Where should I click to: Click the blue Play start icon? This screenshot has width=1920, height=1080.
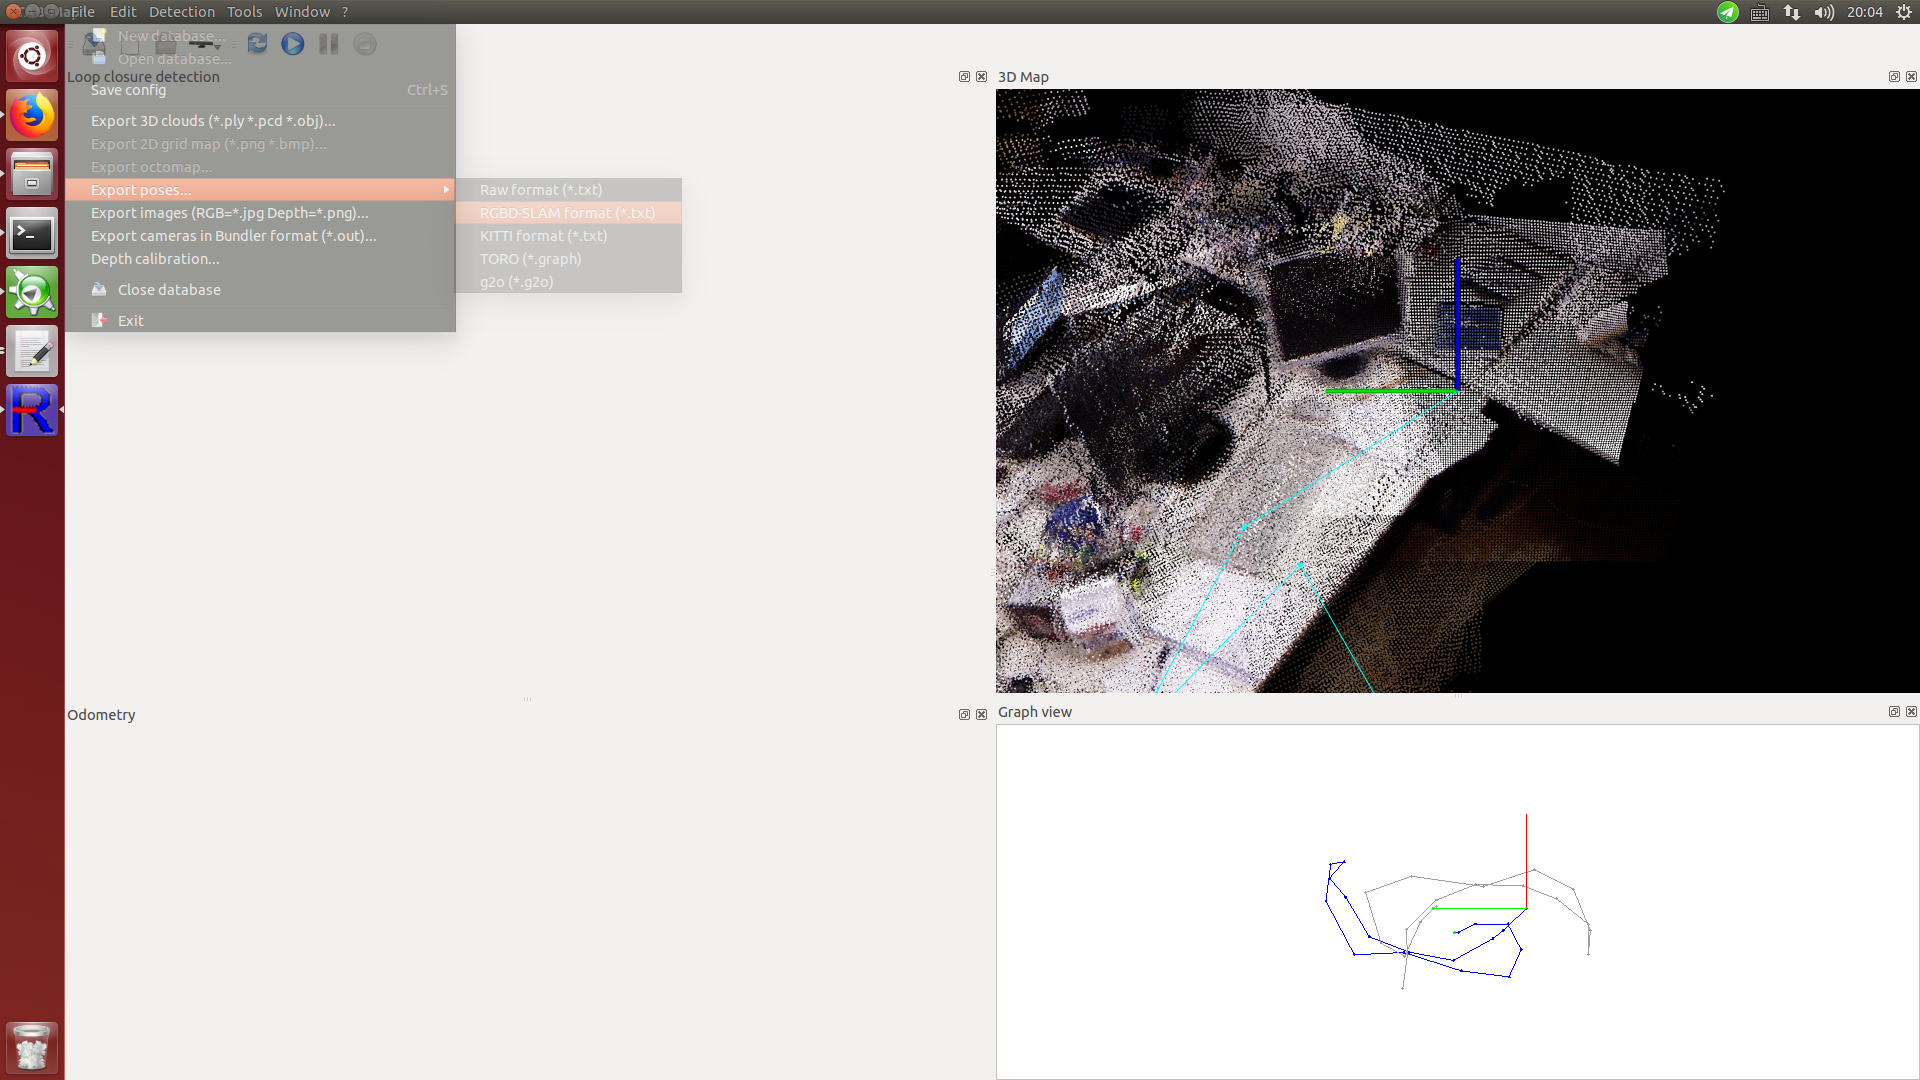pyautogui.click(x=292, y=44)
